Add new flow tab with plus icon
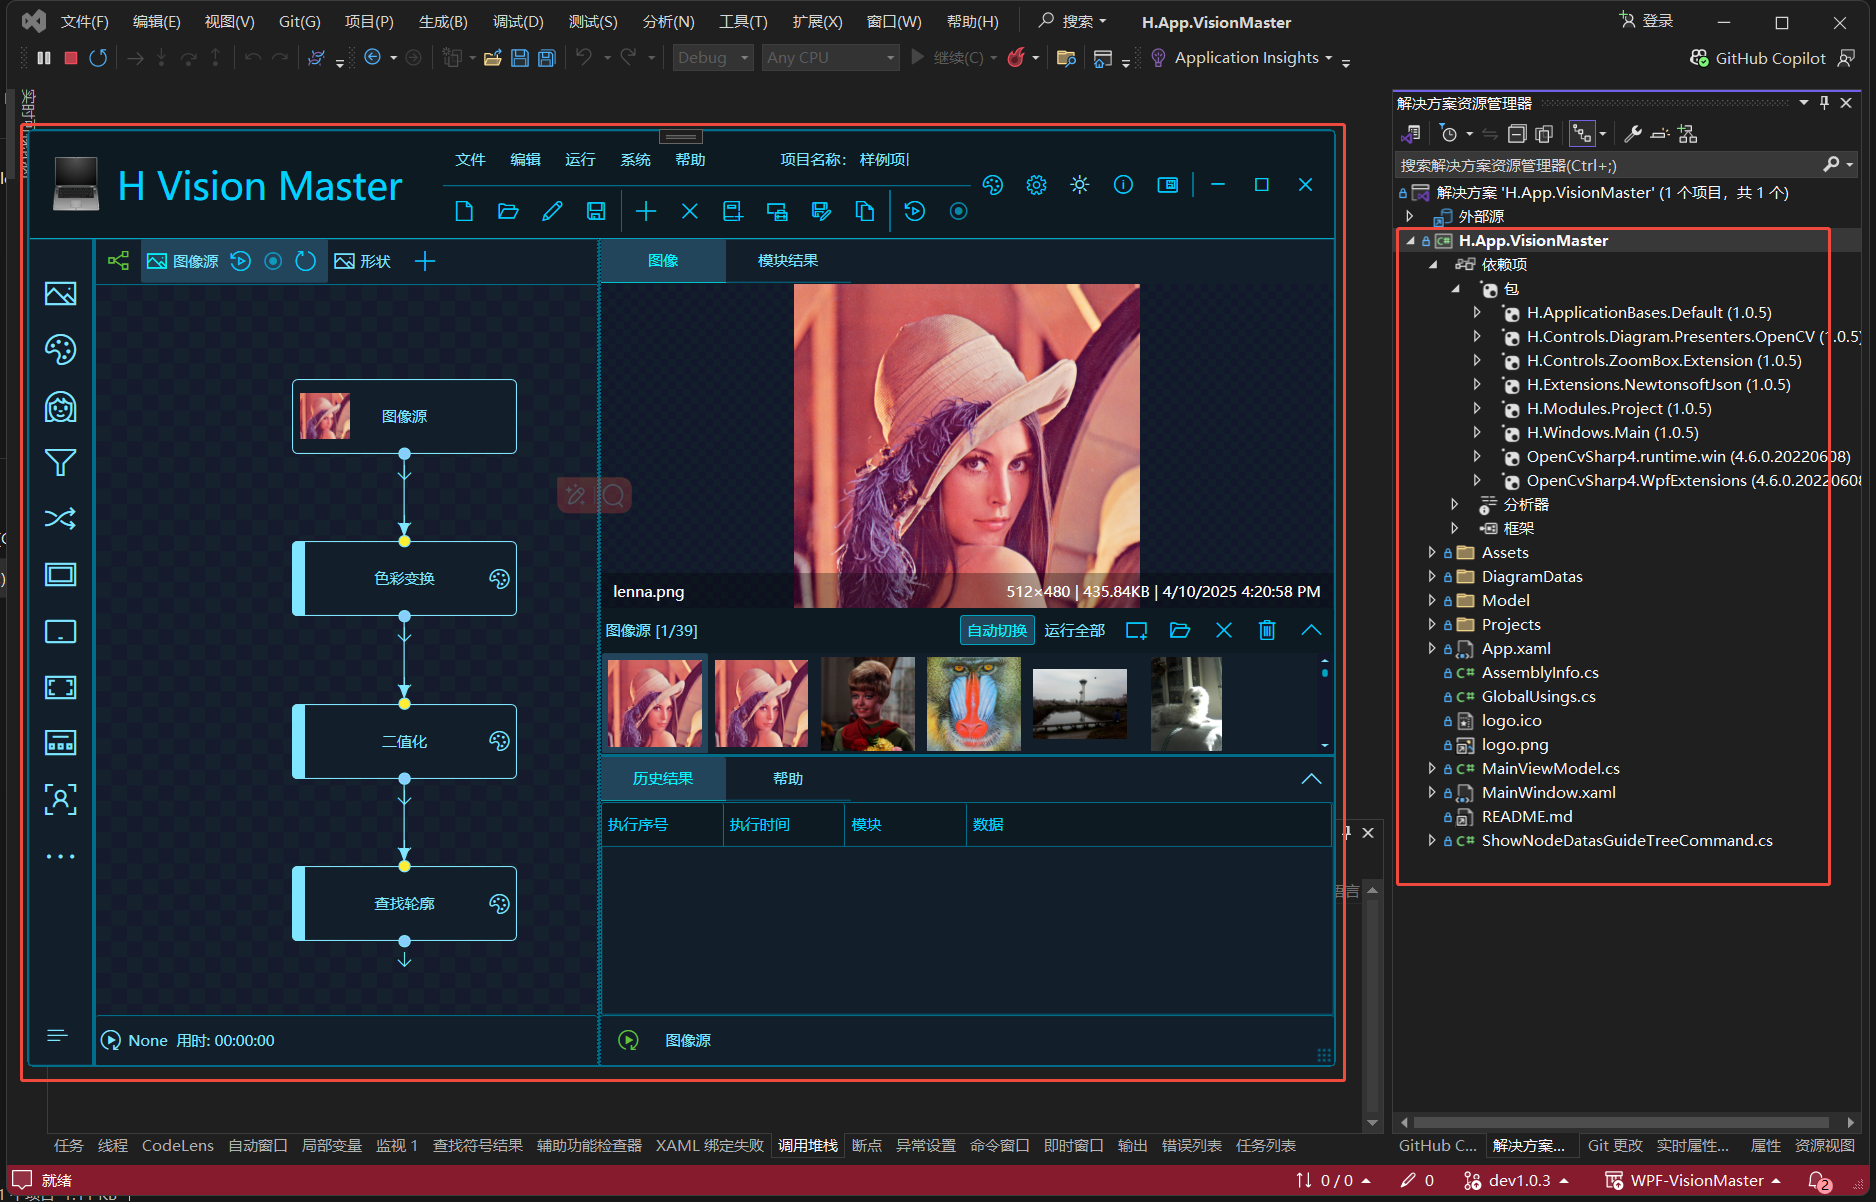This screenshot has height=1202, width=1876. (425, 261)
